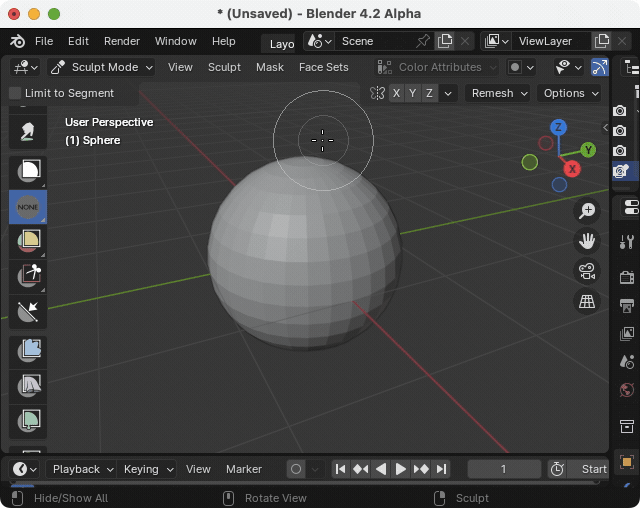Screen dimensions: 640x508
Task: Open the 3D viewport editor type dropdown
Action: click(x=25, y=67)
